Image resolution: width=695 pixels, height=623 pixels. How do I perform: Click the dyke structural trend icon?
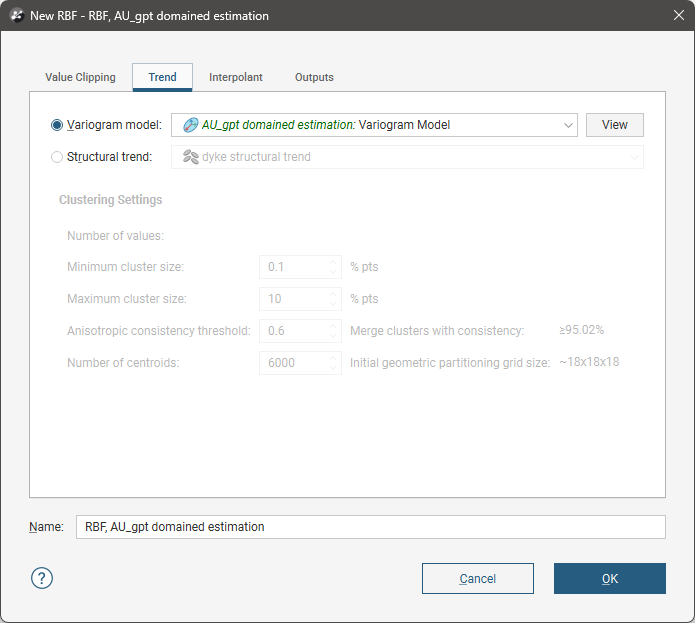click(x=190, y=157)
